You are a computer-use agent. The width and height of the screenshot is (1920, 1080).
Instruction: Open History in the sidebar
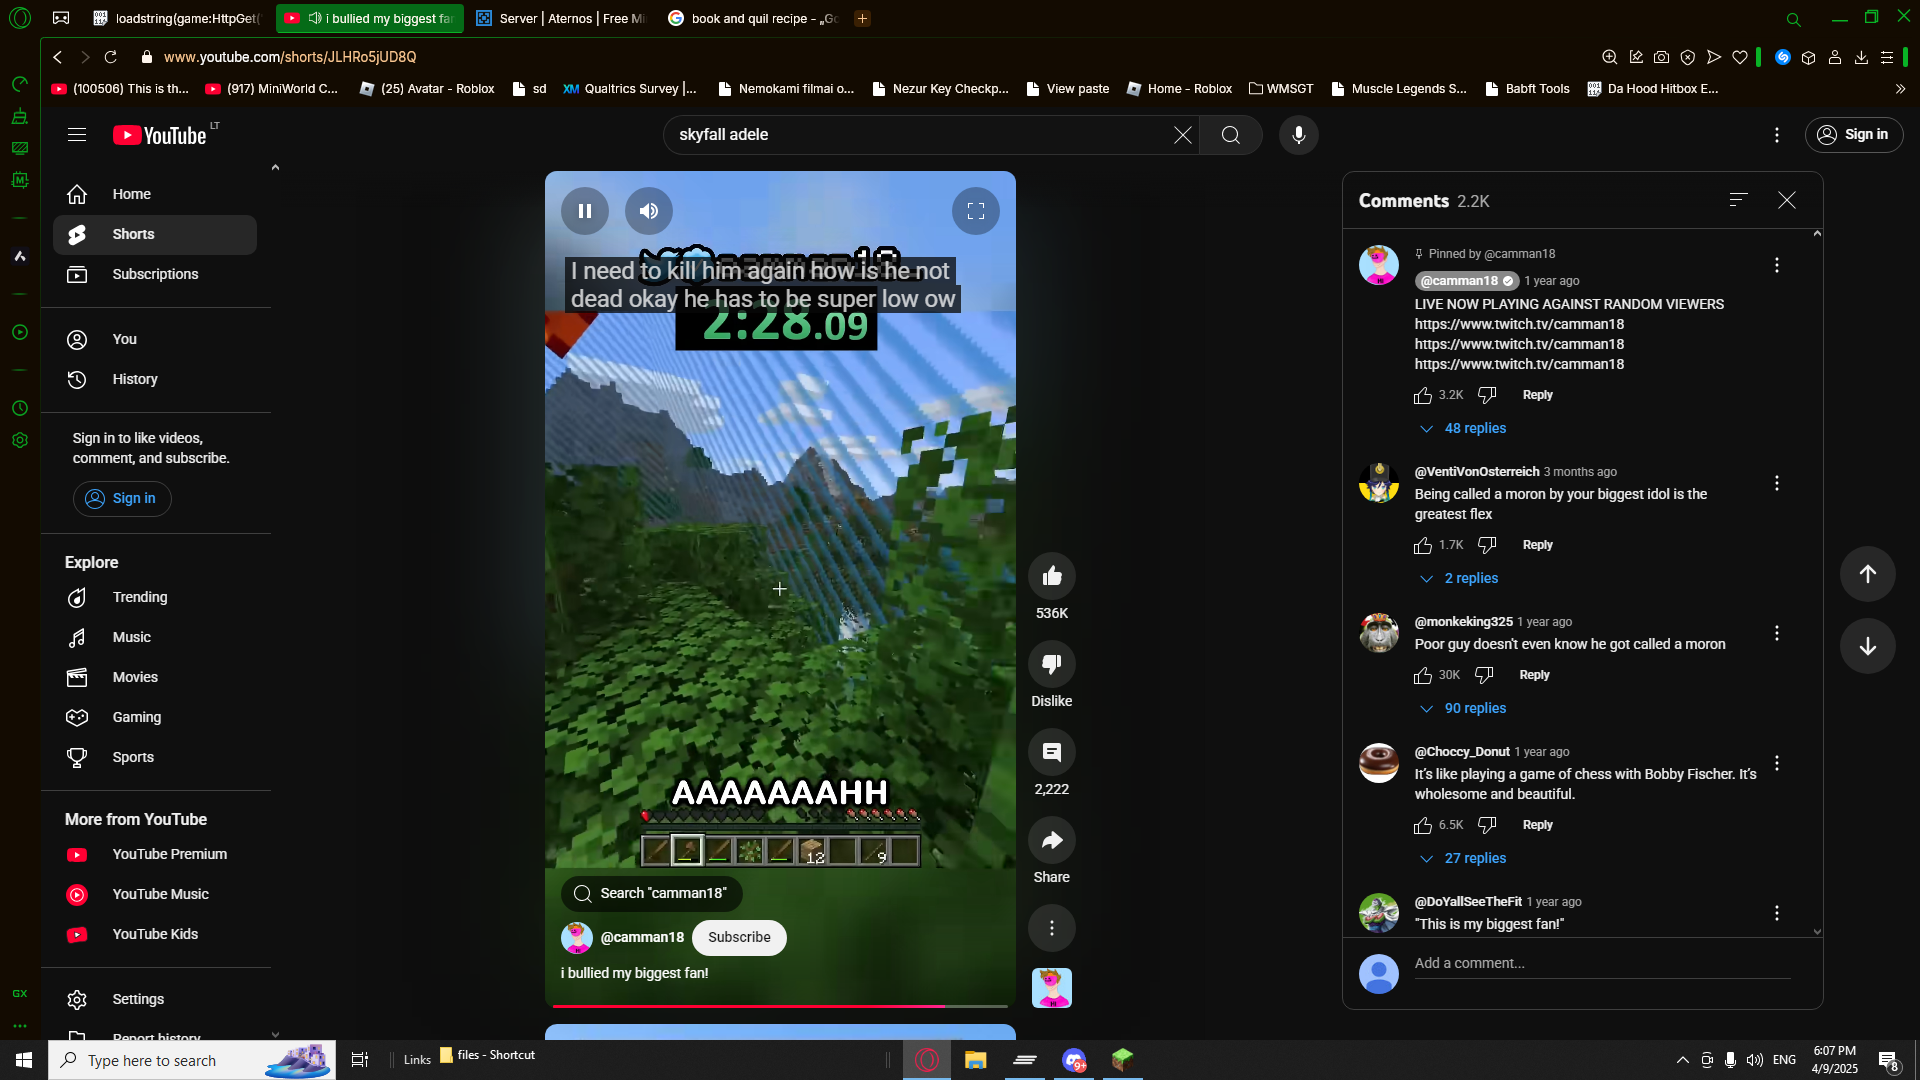[155, 379]
